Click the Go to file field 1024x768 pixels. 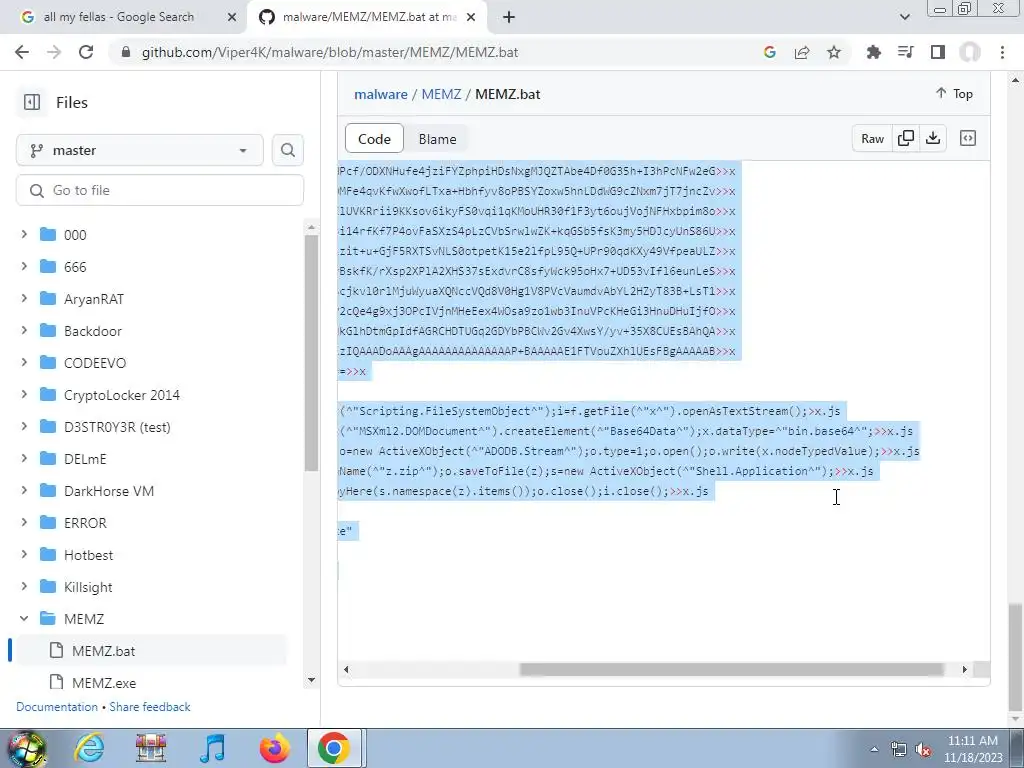pos(160,190)
